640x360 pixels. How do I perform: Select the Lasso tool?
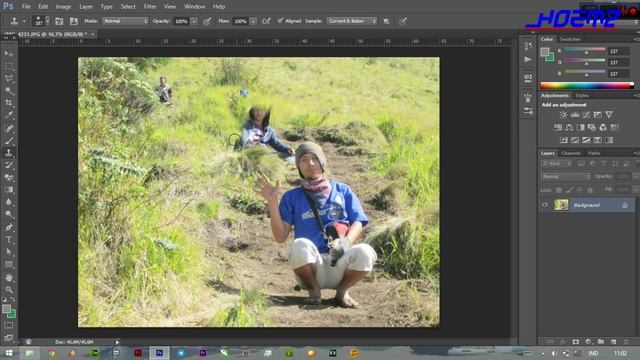9,78
